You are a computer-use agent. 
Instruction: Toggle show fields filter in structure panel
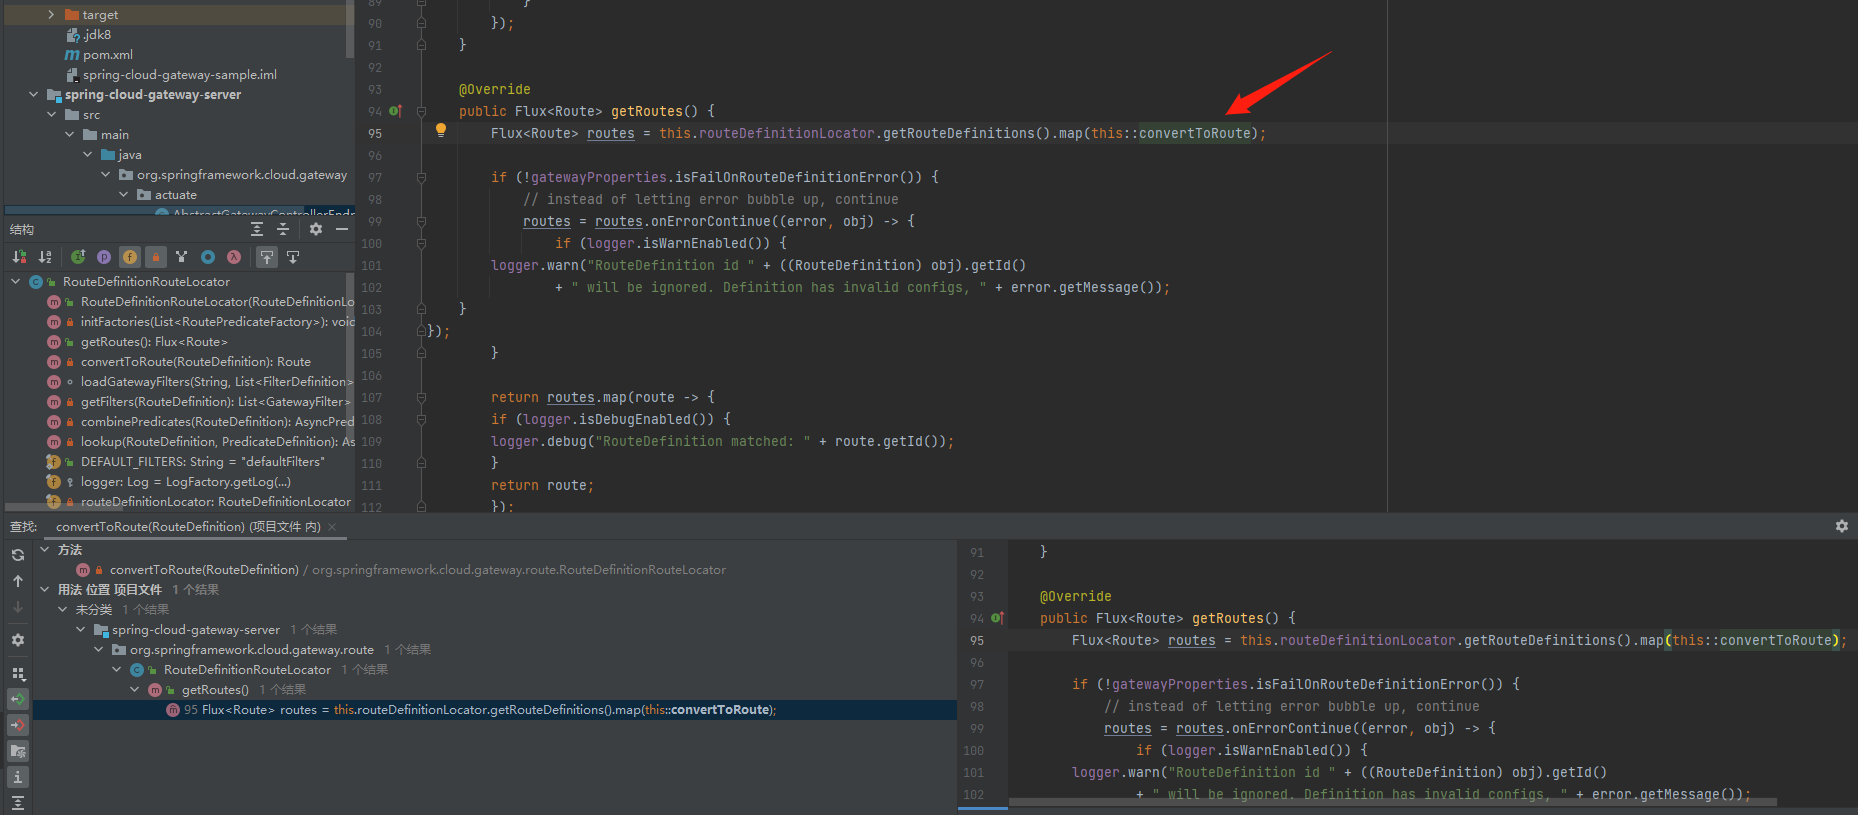[x=130, y=257]
